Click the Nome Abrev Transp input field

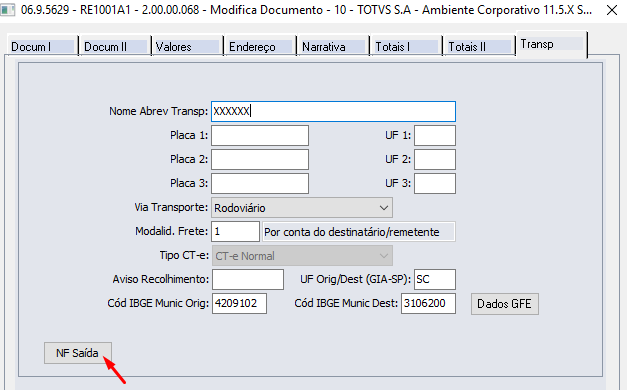tap(333, 111)
